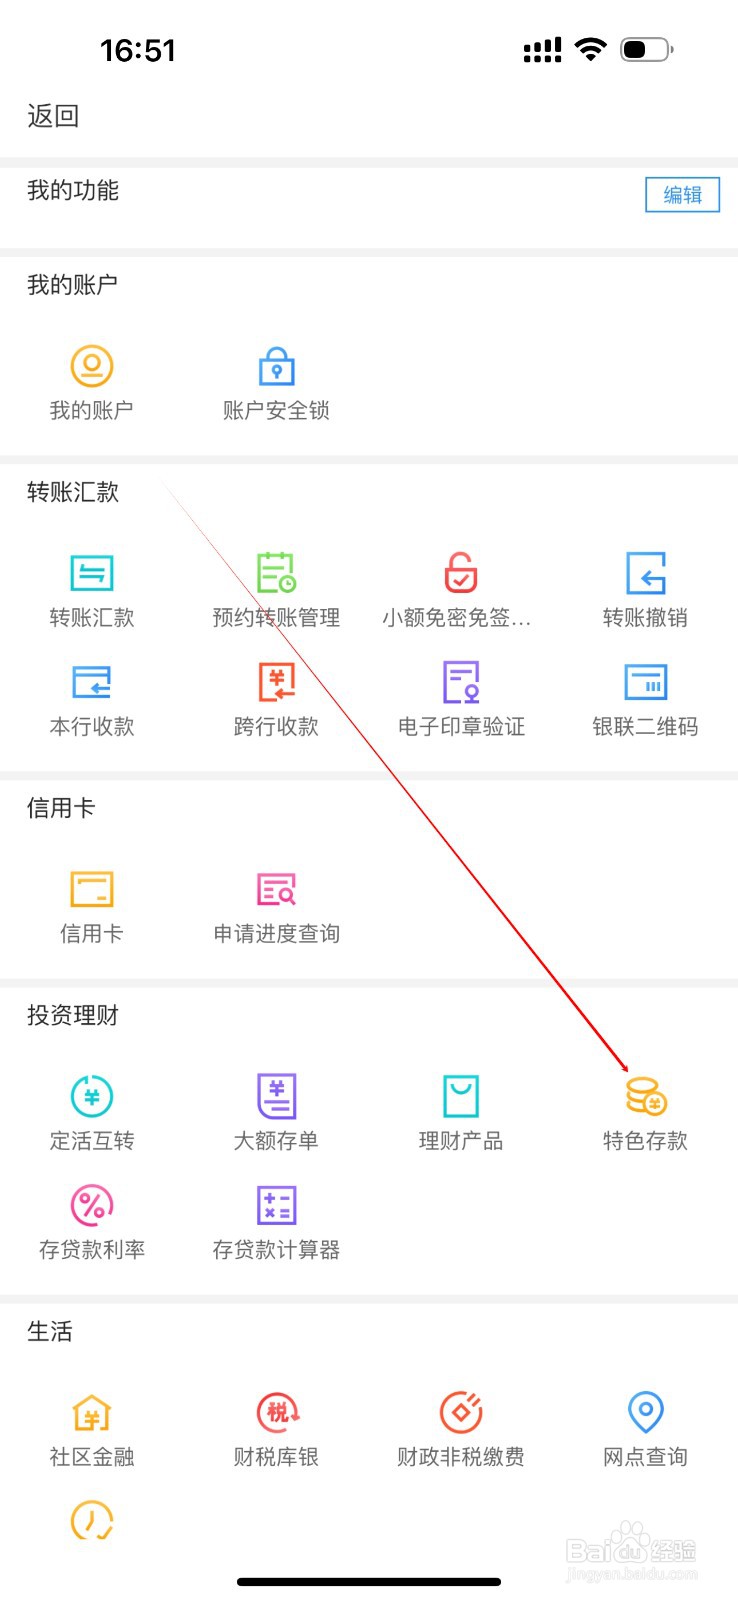The width and height of the screenshot is (738, 1600).
Task: Tap the iOS home indicator bar
Action: [369, 1582]
